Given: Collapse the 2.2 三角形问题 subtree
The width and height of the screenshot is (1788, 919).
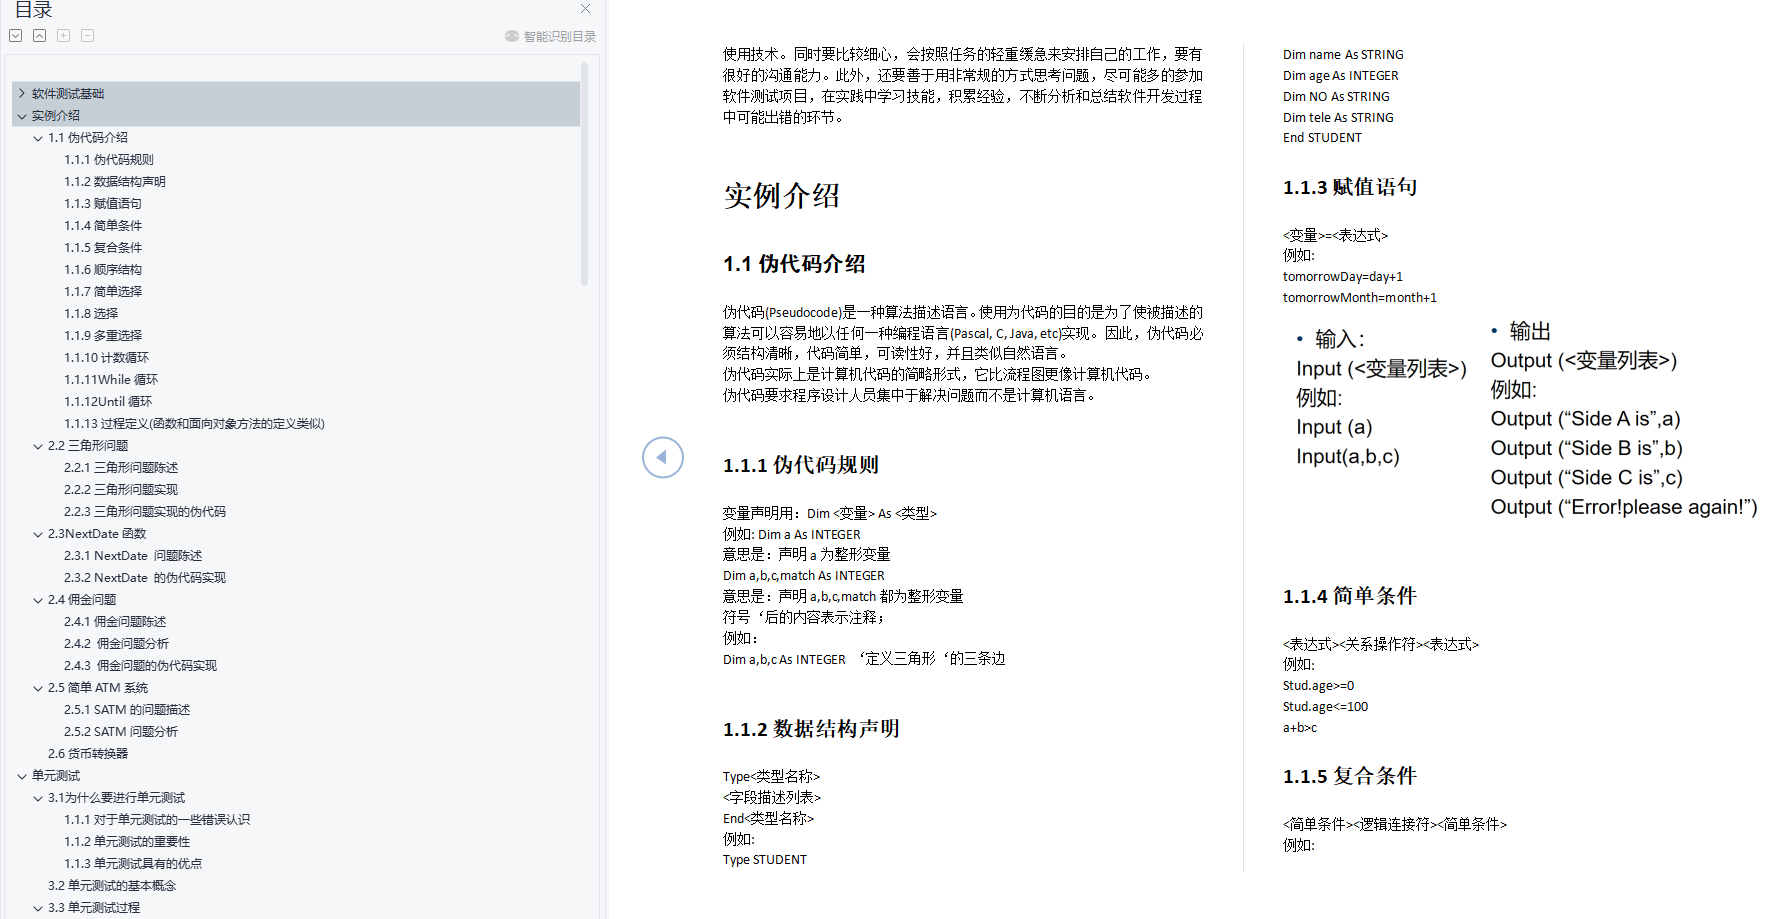Looking at the screenshot, I should 37,445.
